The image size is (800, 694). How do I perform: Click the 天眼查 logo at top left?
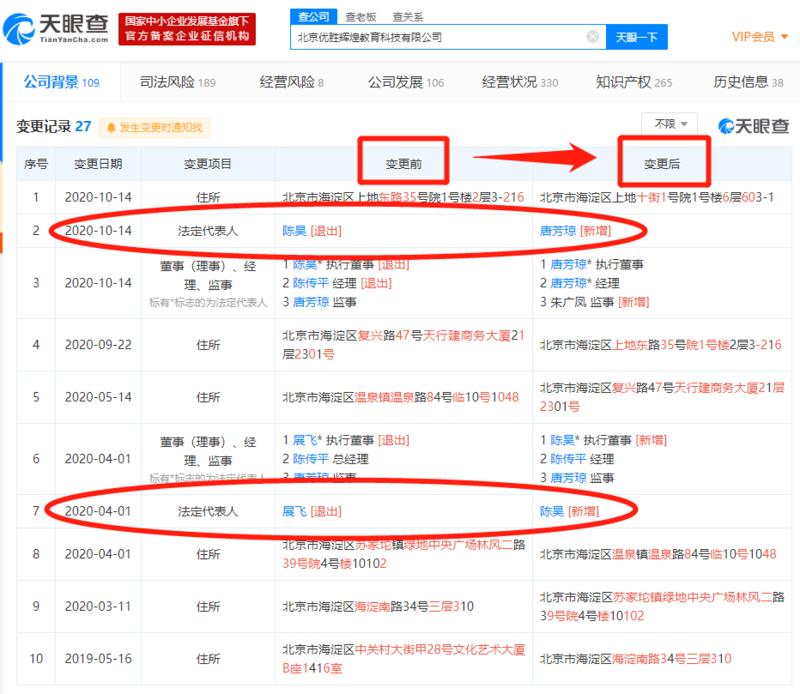52,27
